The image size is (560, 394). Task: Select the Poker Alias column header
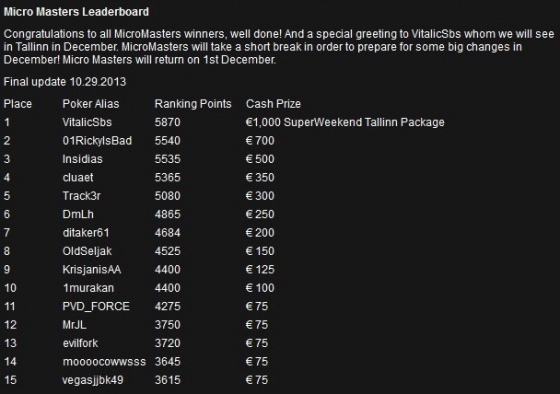[91, 104]
